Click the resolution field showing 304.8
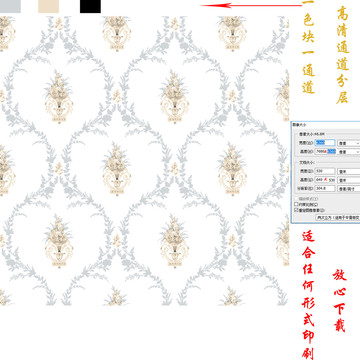Image resolution: width=360 pixels, height=360 pixels. (x=325, y=188)
